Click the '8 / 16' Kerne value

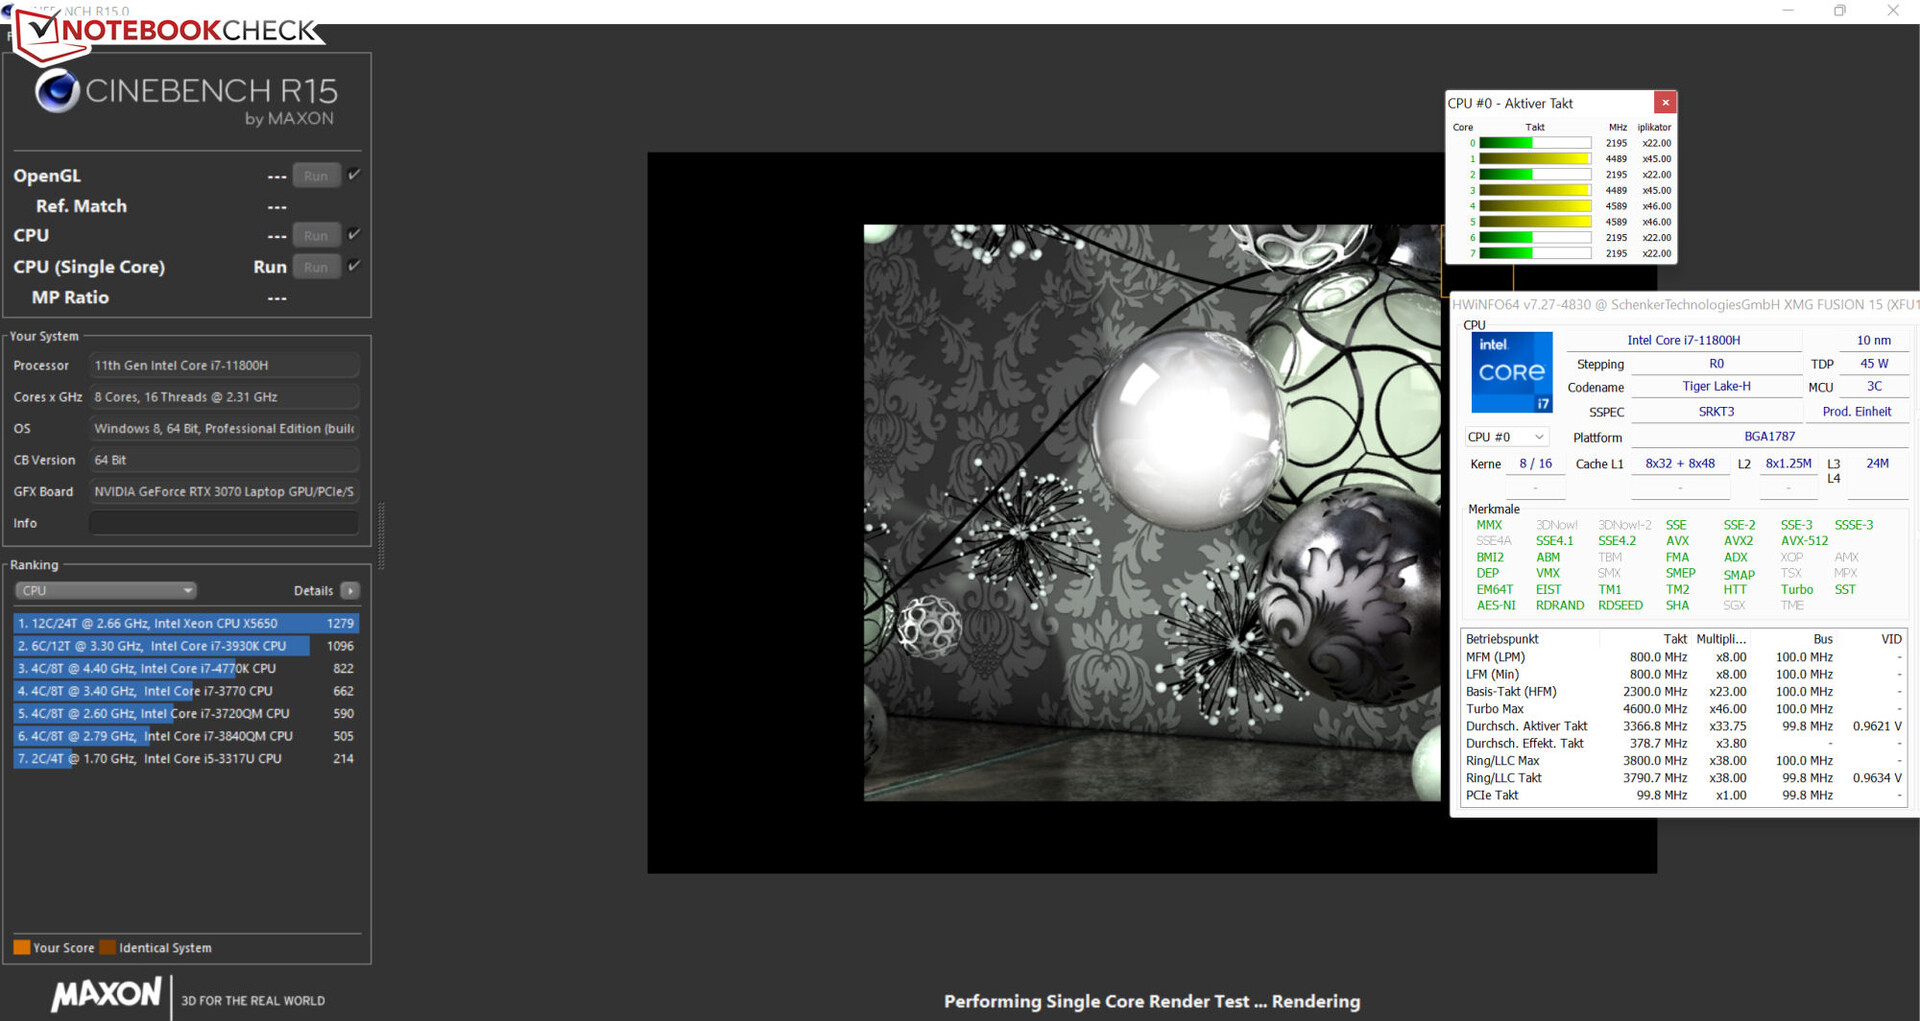pos(1536,463)
